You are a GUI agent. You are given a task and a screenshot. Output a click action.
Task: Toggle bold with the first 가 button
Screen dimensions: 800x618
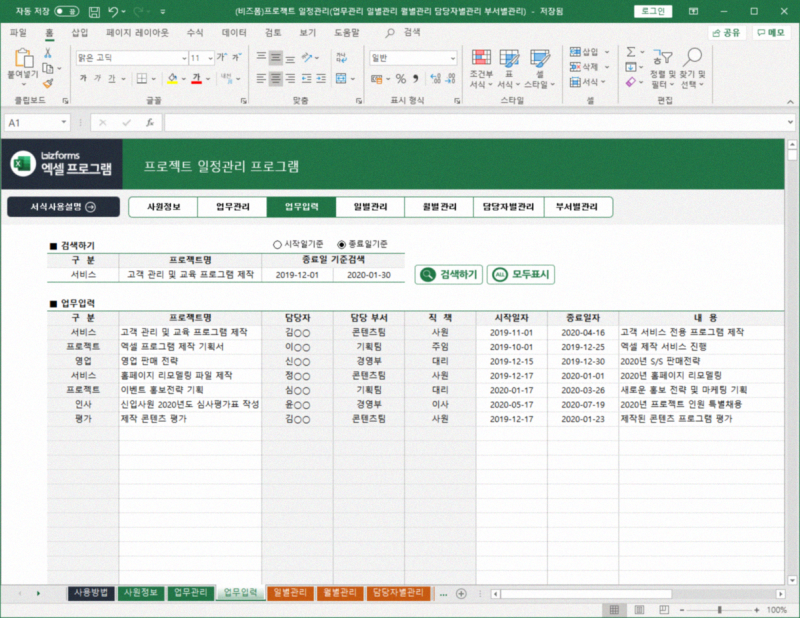pos(83,79)
